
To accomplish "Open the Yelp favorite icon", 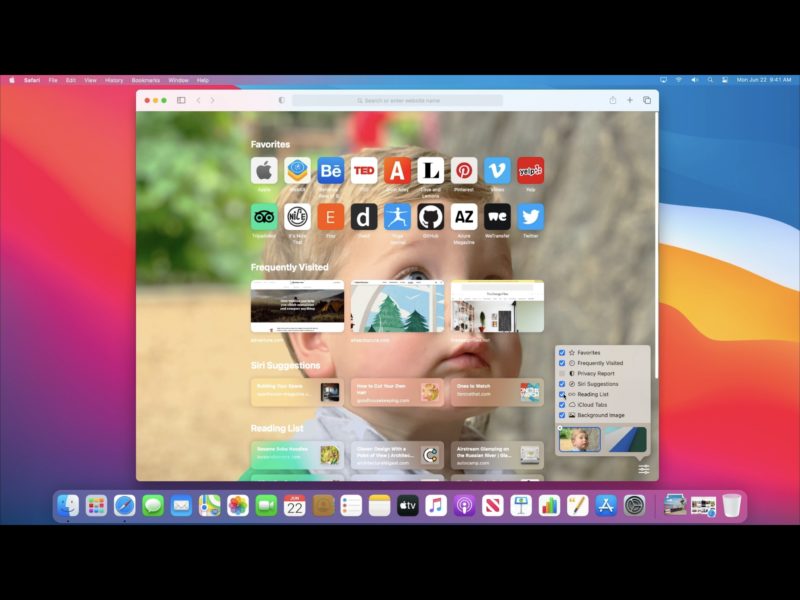I will [531, 170].
